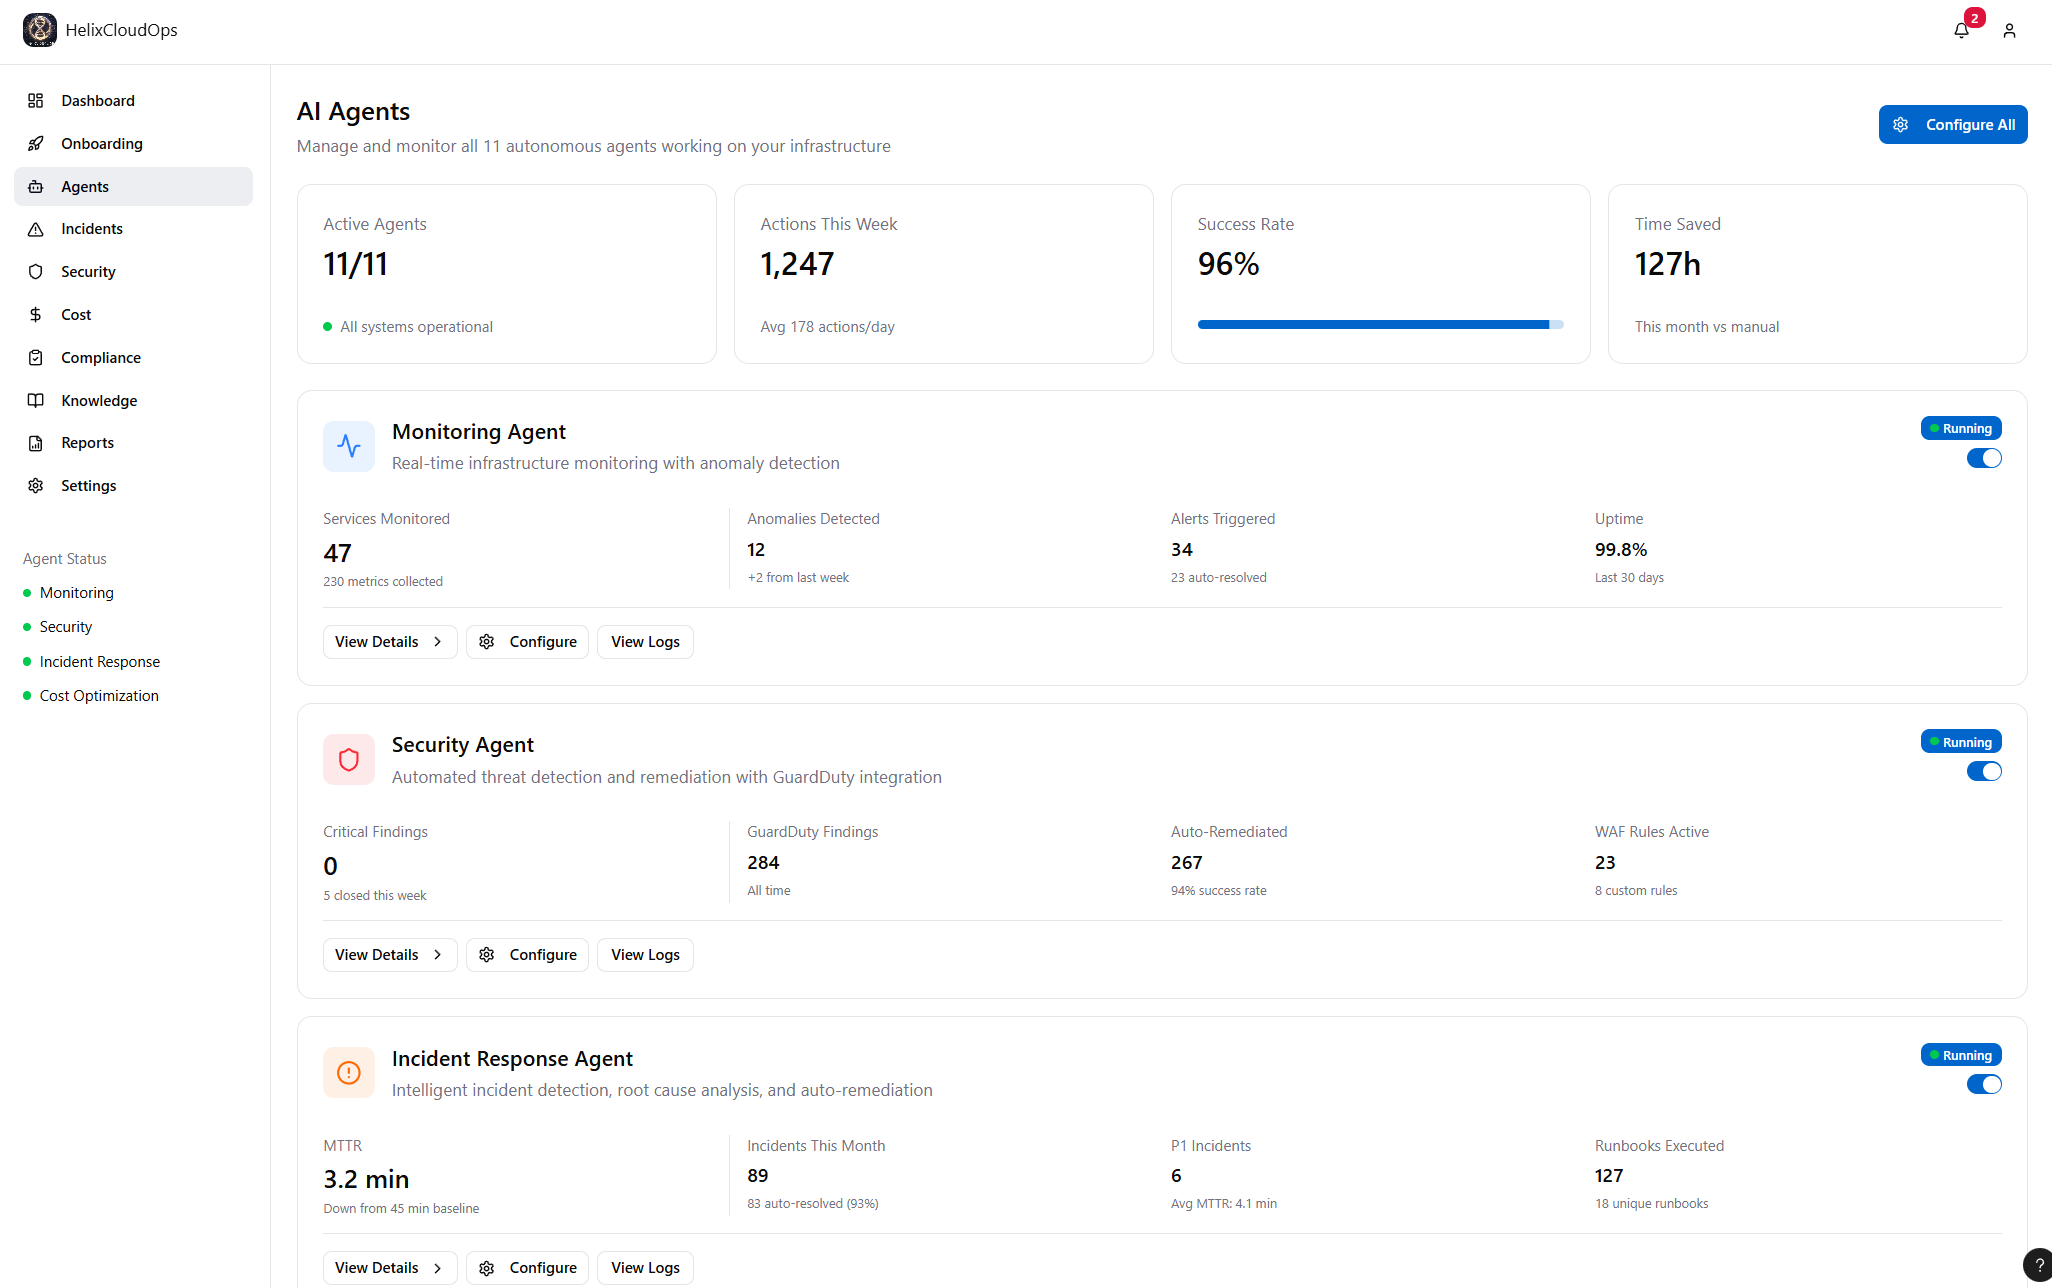Click the HelixCloudOps logo

tap(40, 30)
